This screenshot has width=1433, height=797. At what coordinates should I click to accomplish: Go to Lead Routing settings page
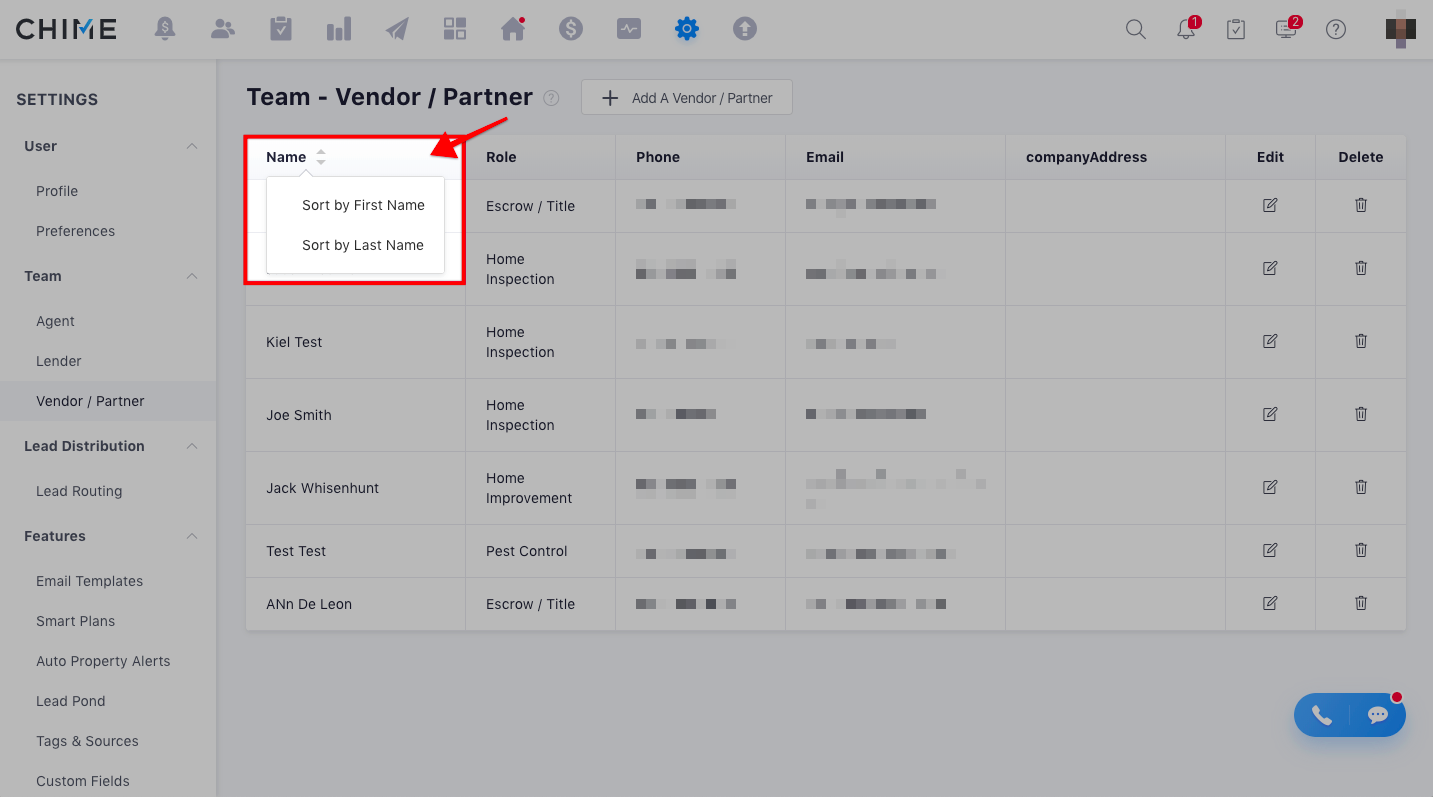[x=79, y=491]
